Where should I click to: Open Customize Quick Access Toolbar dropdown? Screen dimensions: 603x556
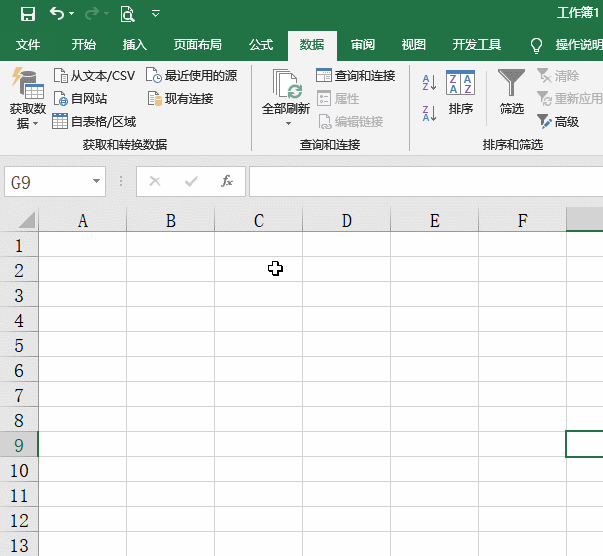[x=156, y=14]
